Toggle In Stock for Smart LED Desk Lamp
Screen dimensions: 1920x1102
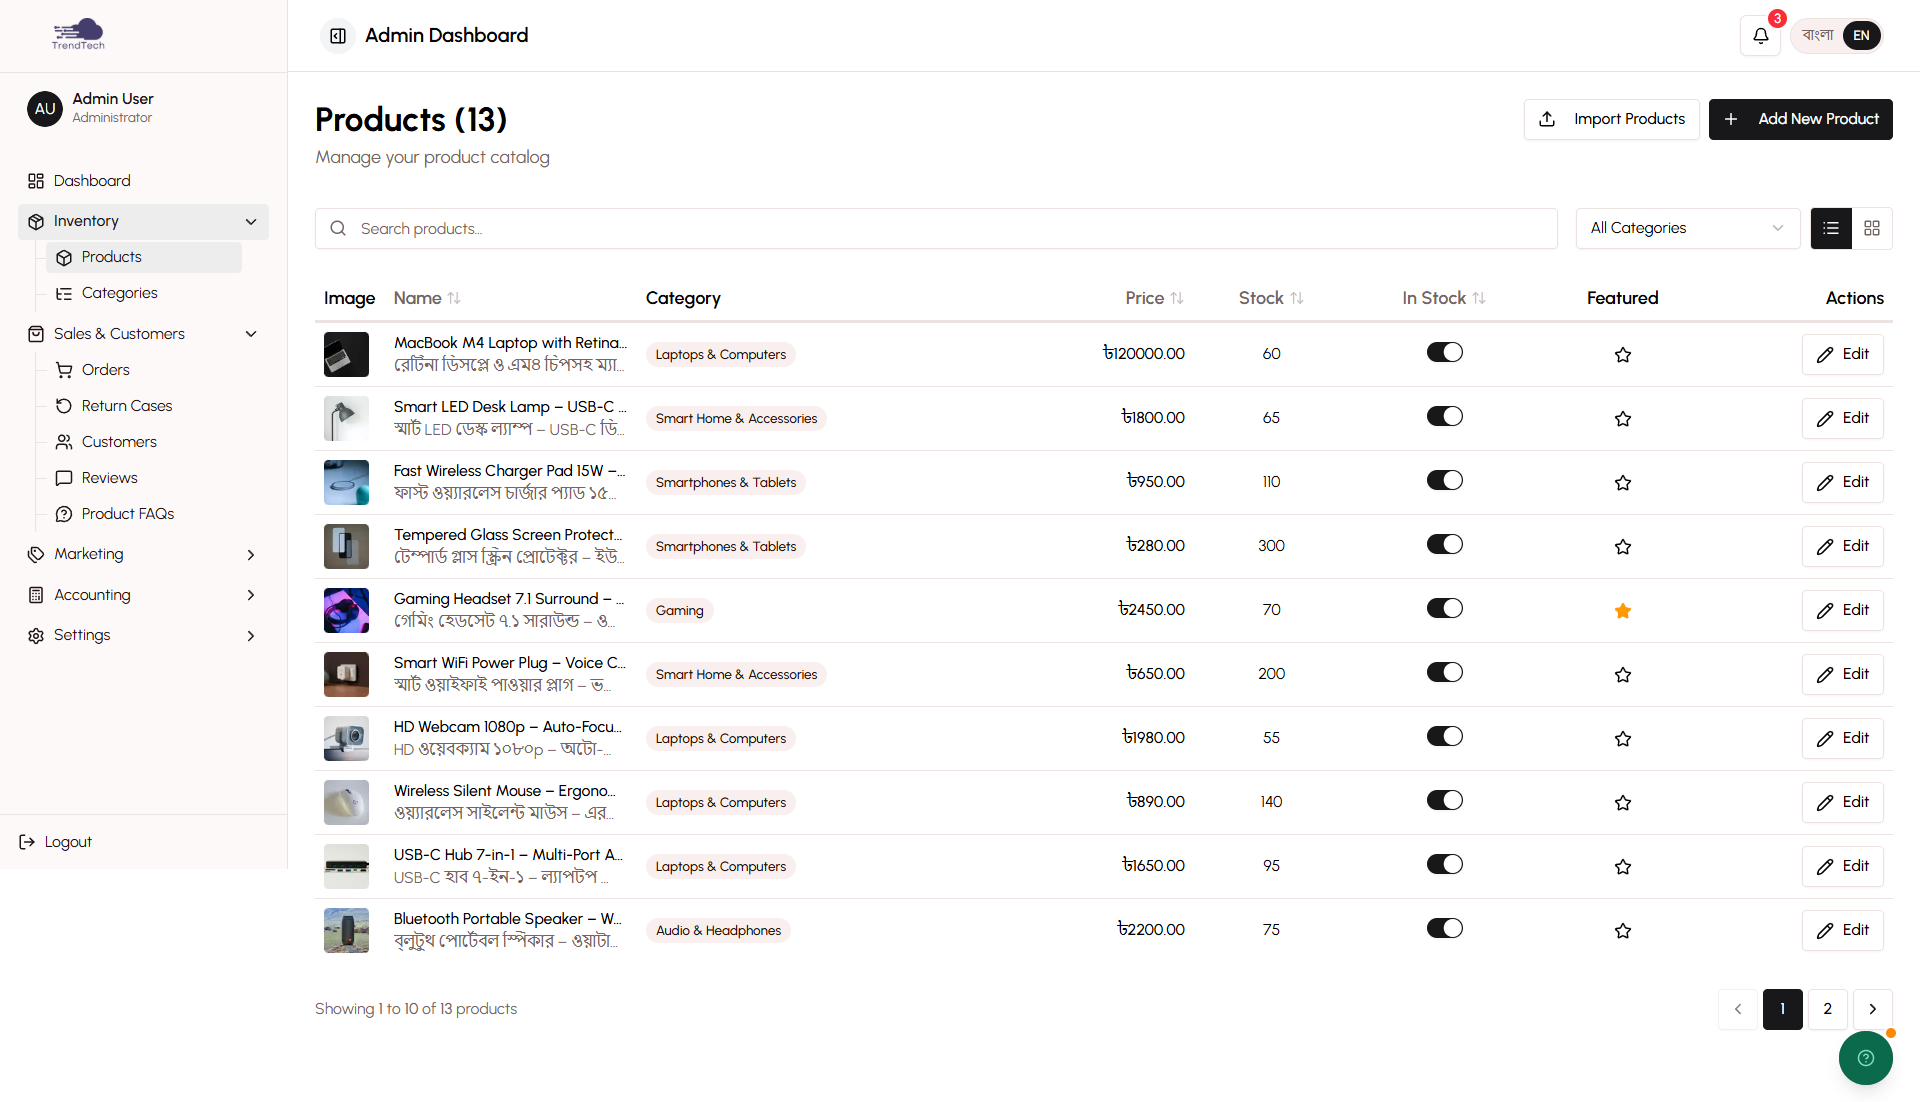1444,417
